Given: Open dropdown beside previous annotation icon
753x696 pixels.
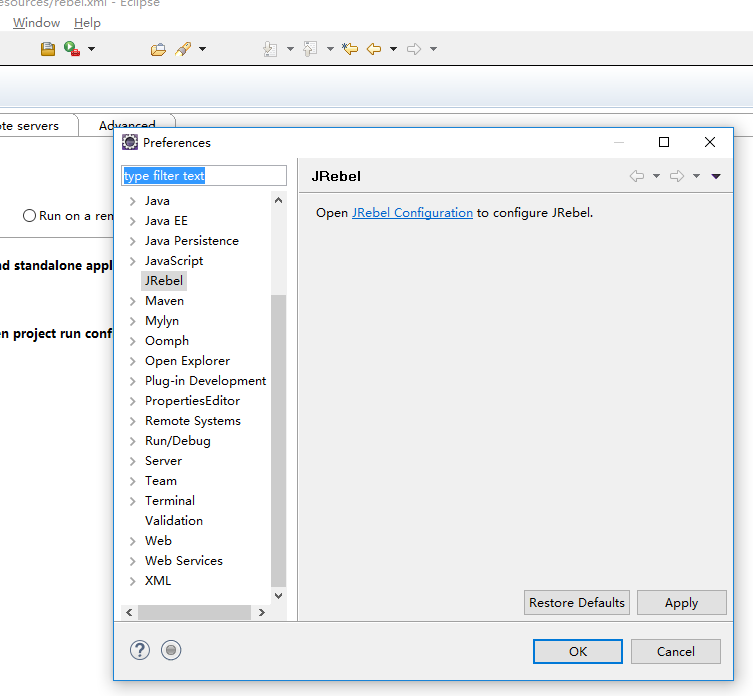Looking at the screenshot, I should [x=330, y=49].
